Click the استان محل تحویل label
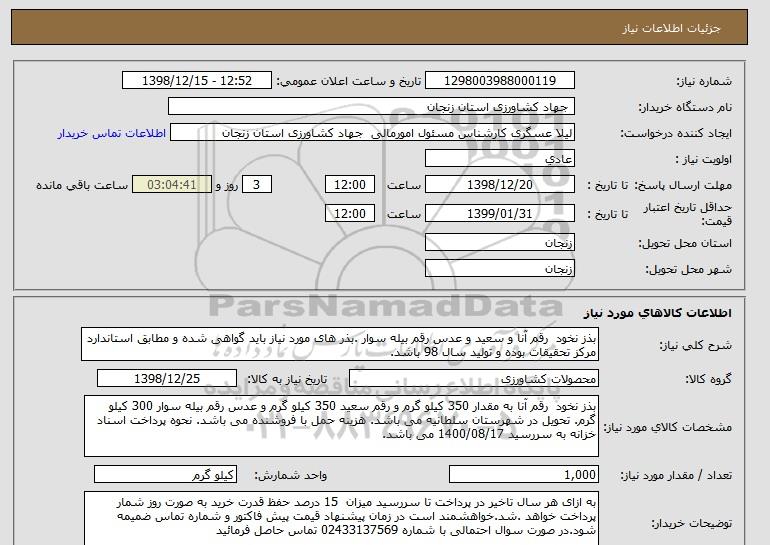 685,243
